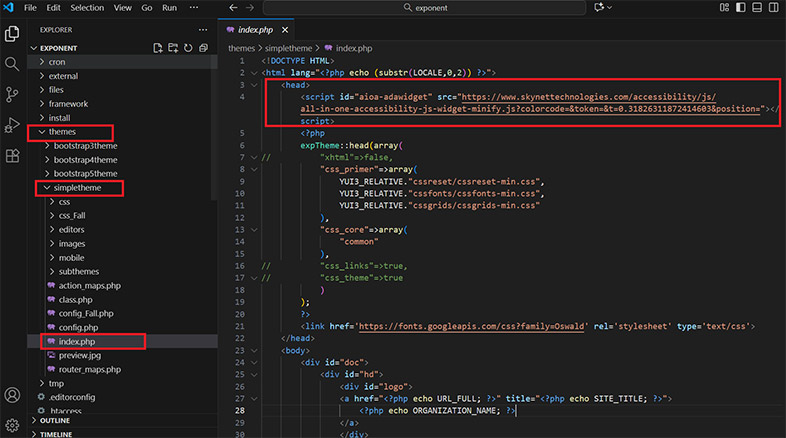Click the exponent command center search box
Screen dimensions: 786x438
(x=425, y=8)
